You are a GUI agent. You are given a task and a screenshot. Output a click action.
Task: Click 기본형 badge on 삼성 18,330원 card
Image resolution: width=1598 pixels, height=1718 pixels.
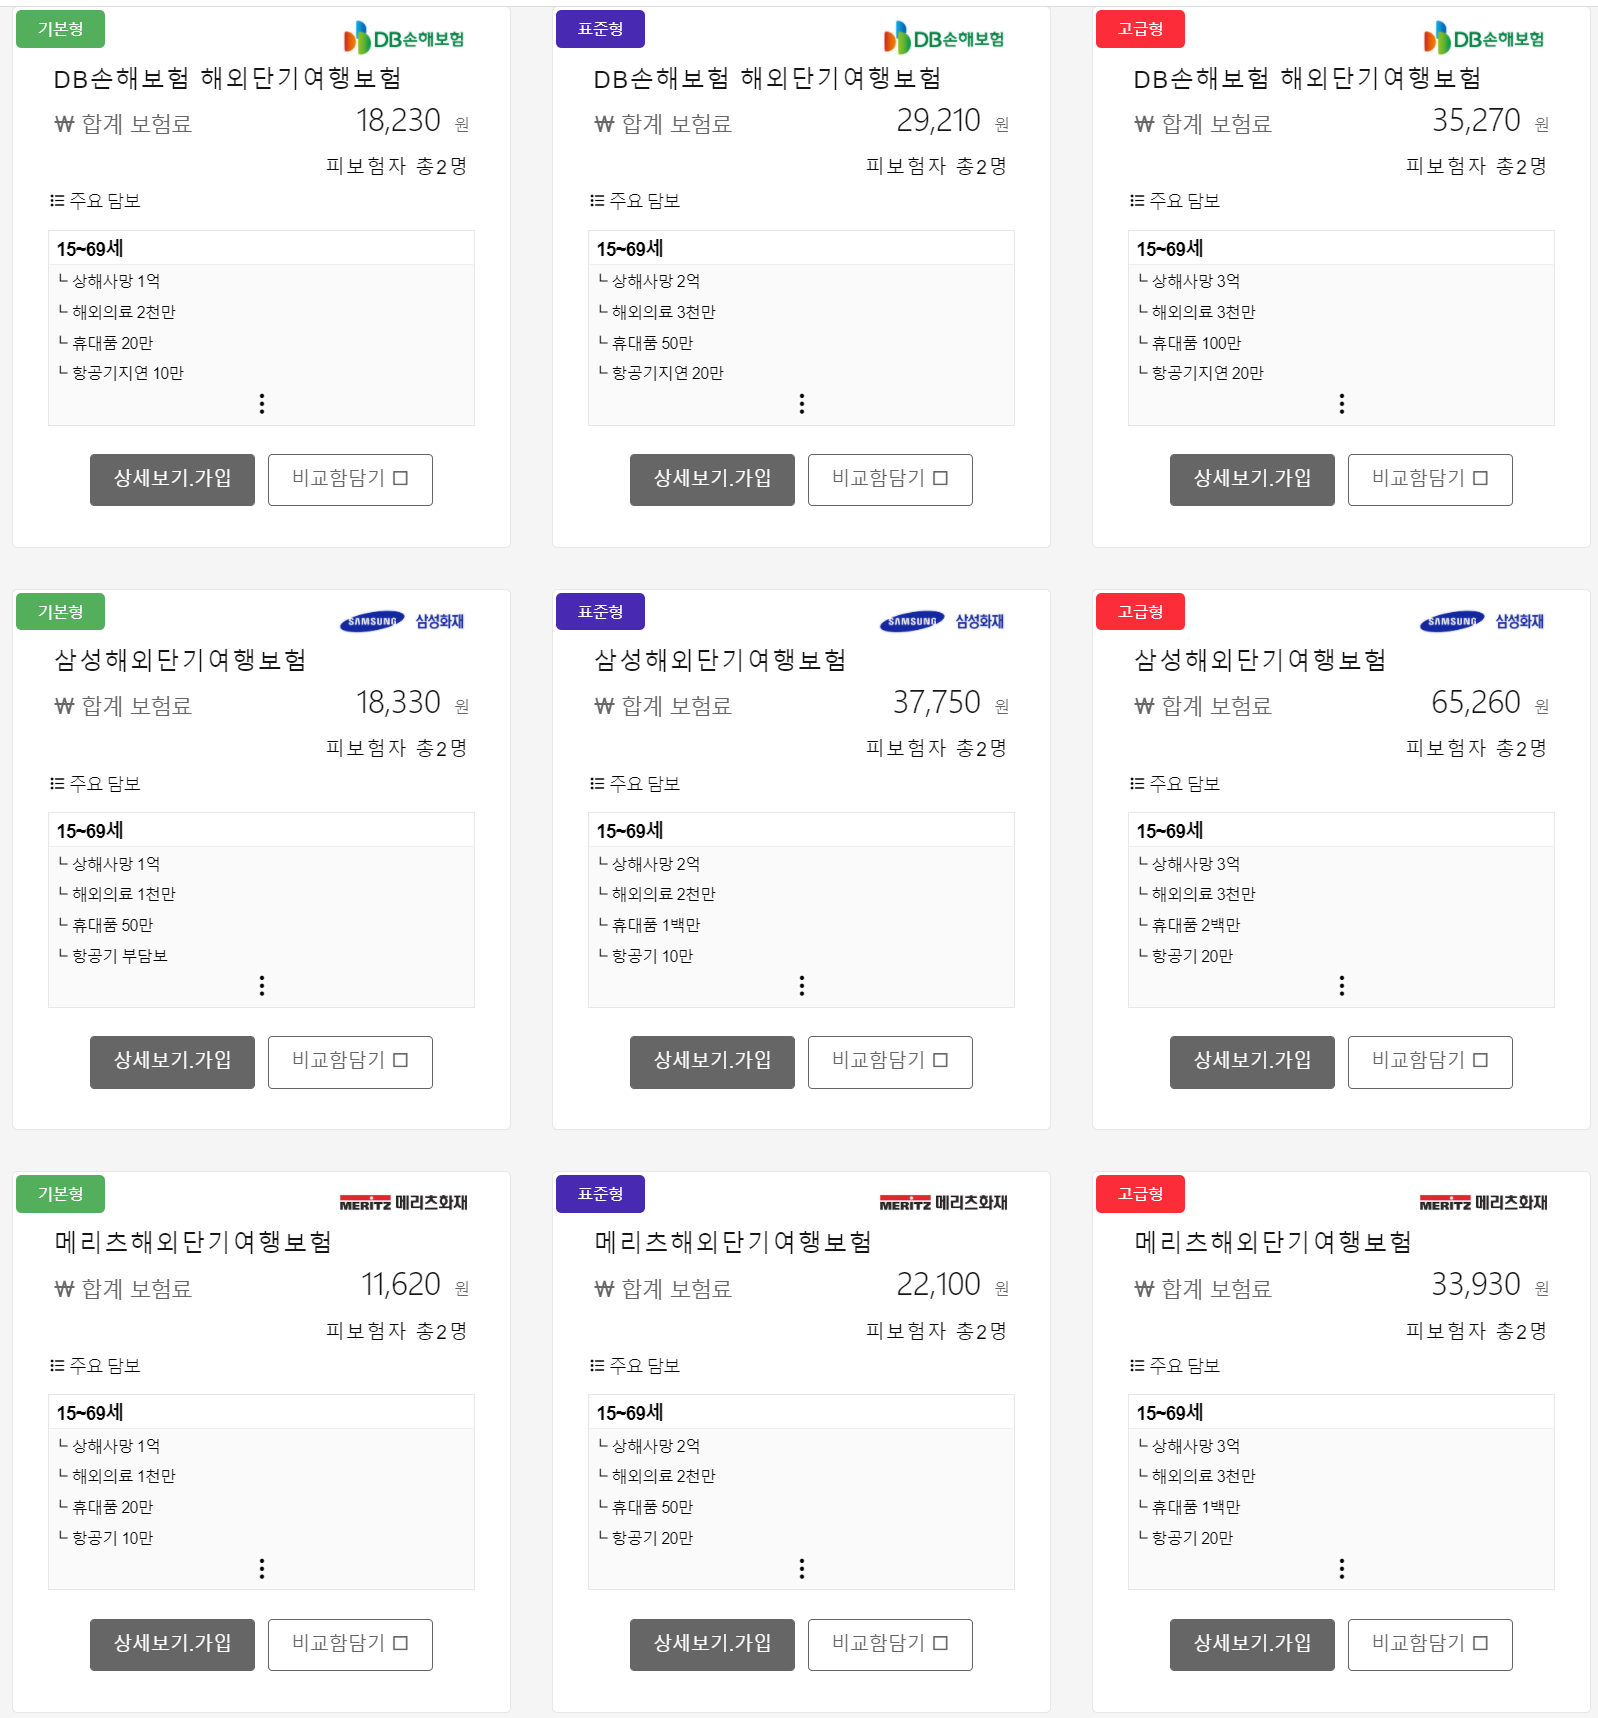pyautogui.click(x=60, y=612)
